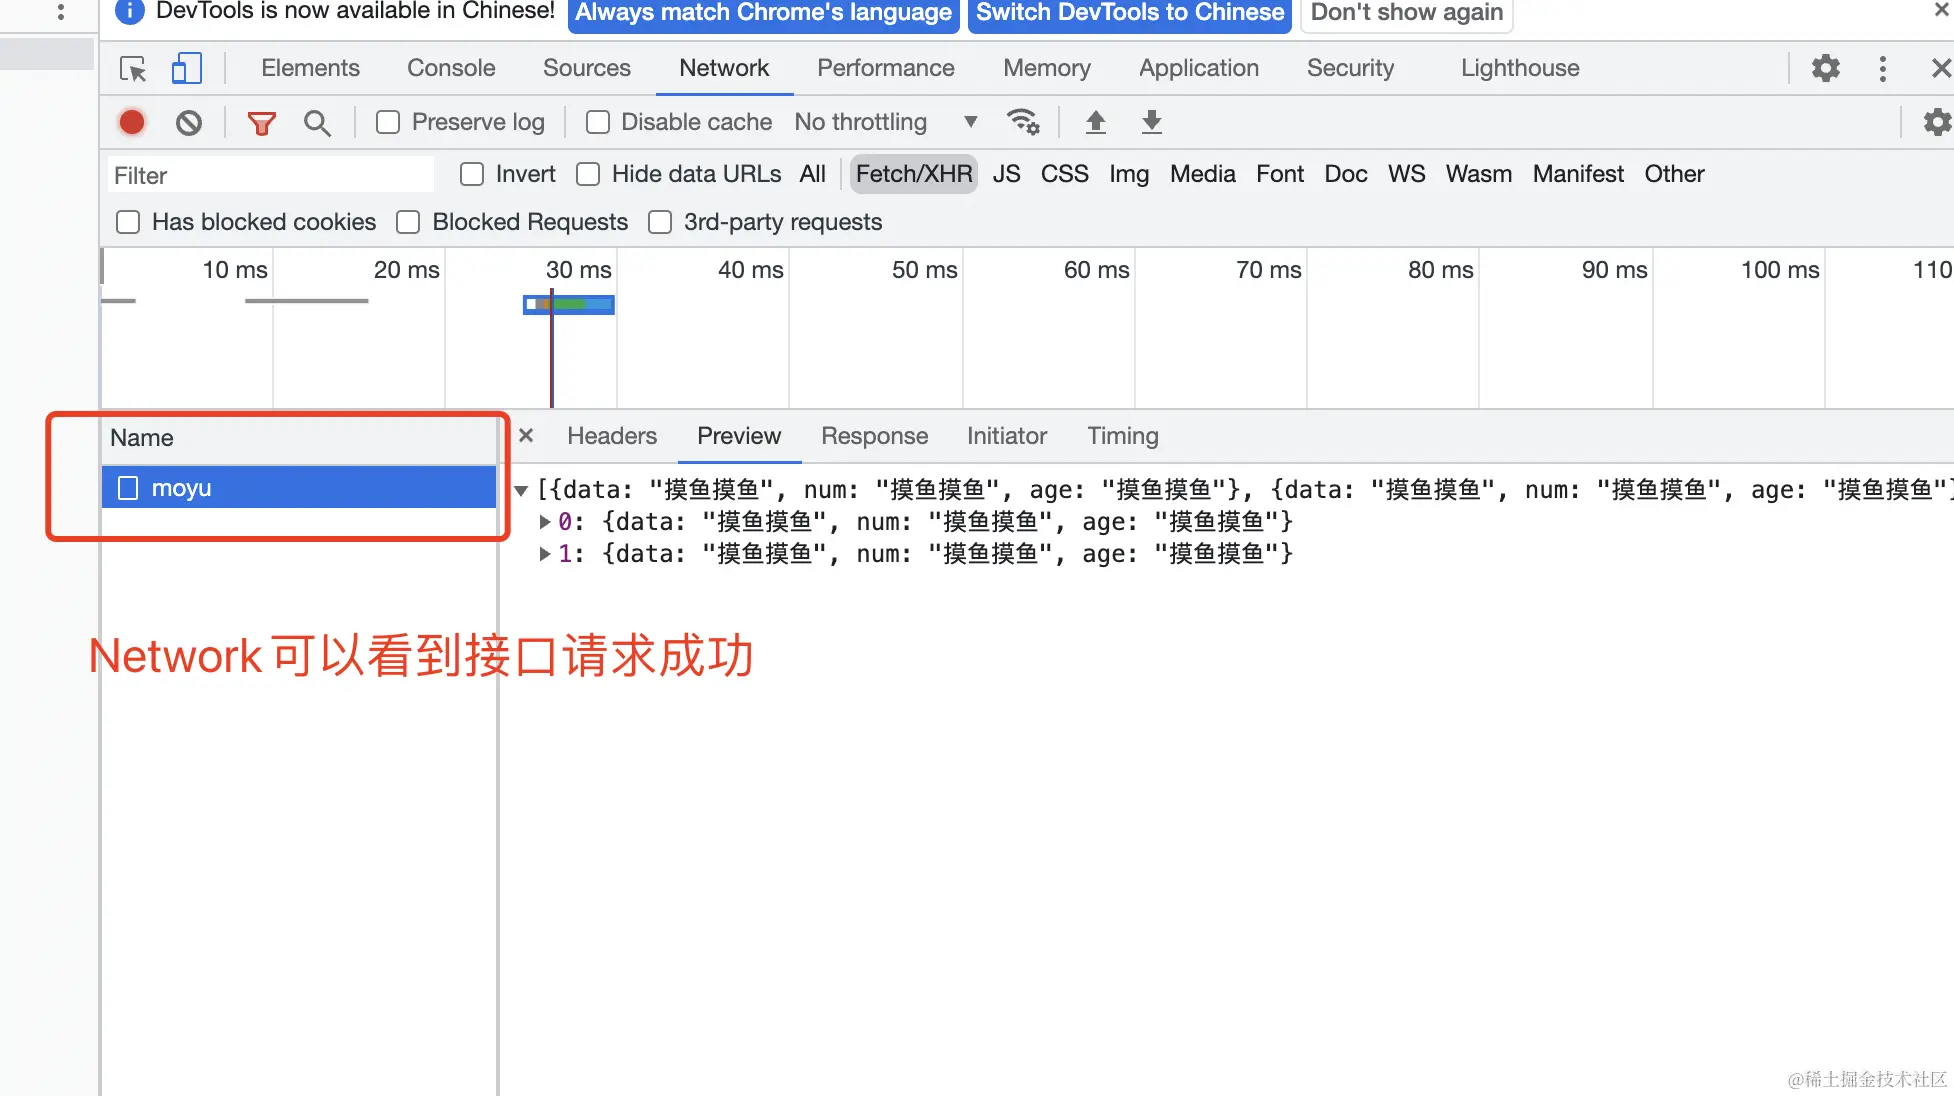Enable Preserve log
1954x1096 pixels.
[388, 121]
